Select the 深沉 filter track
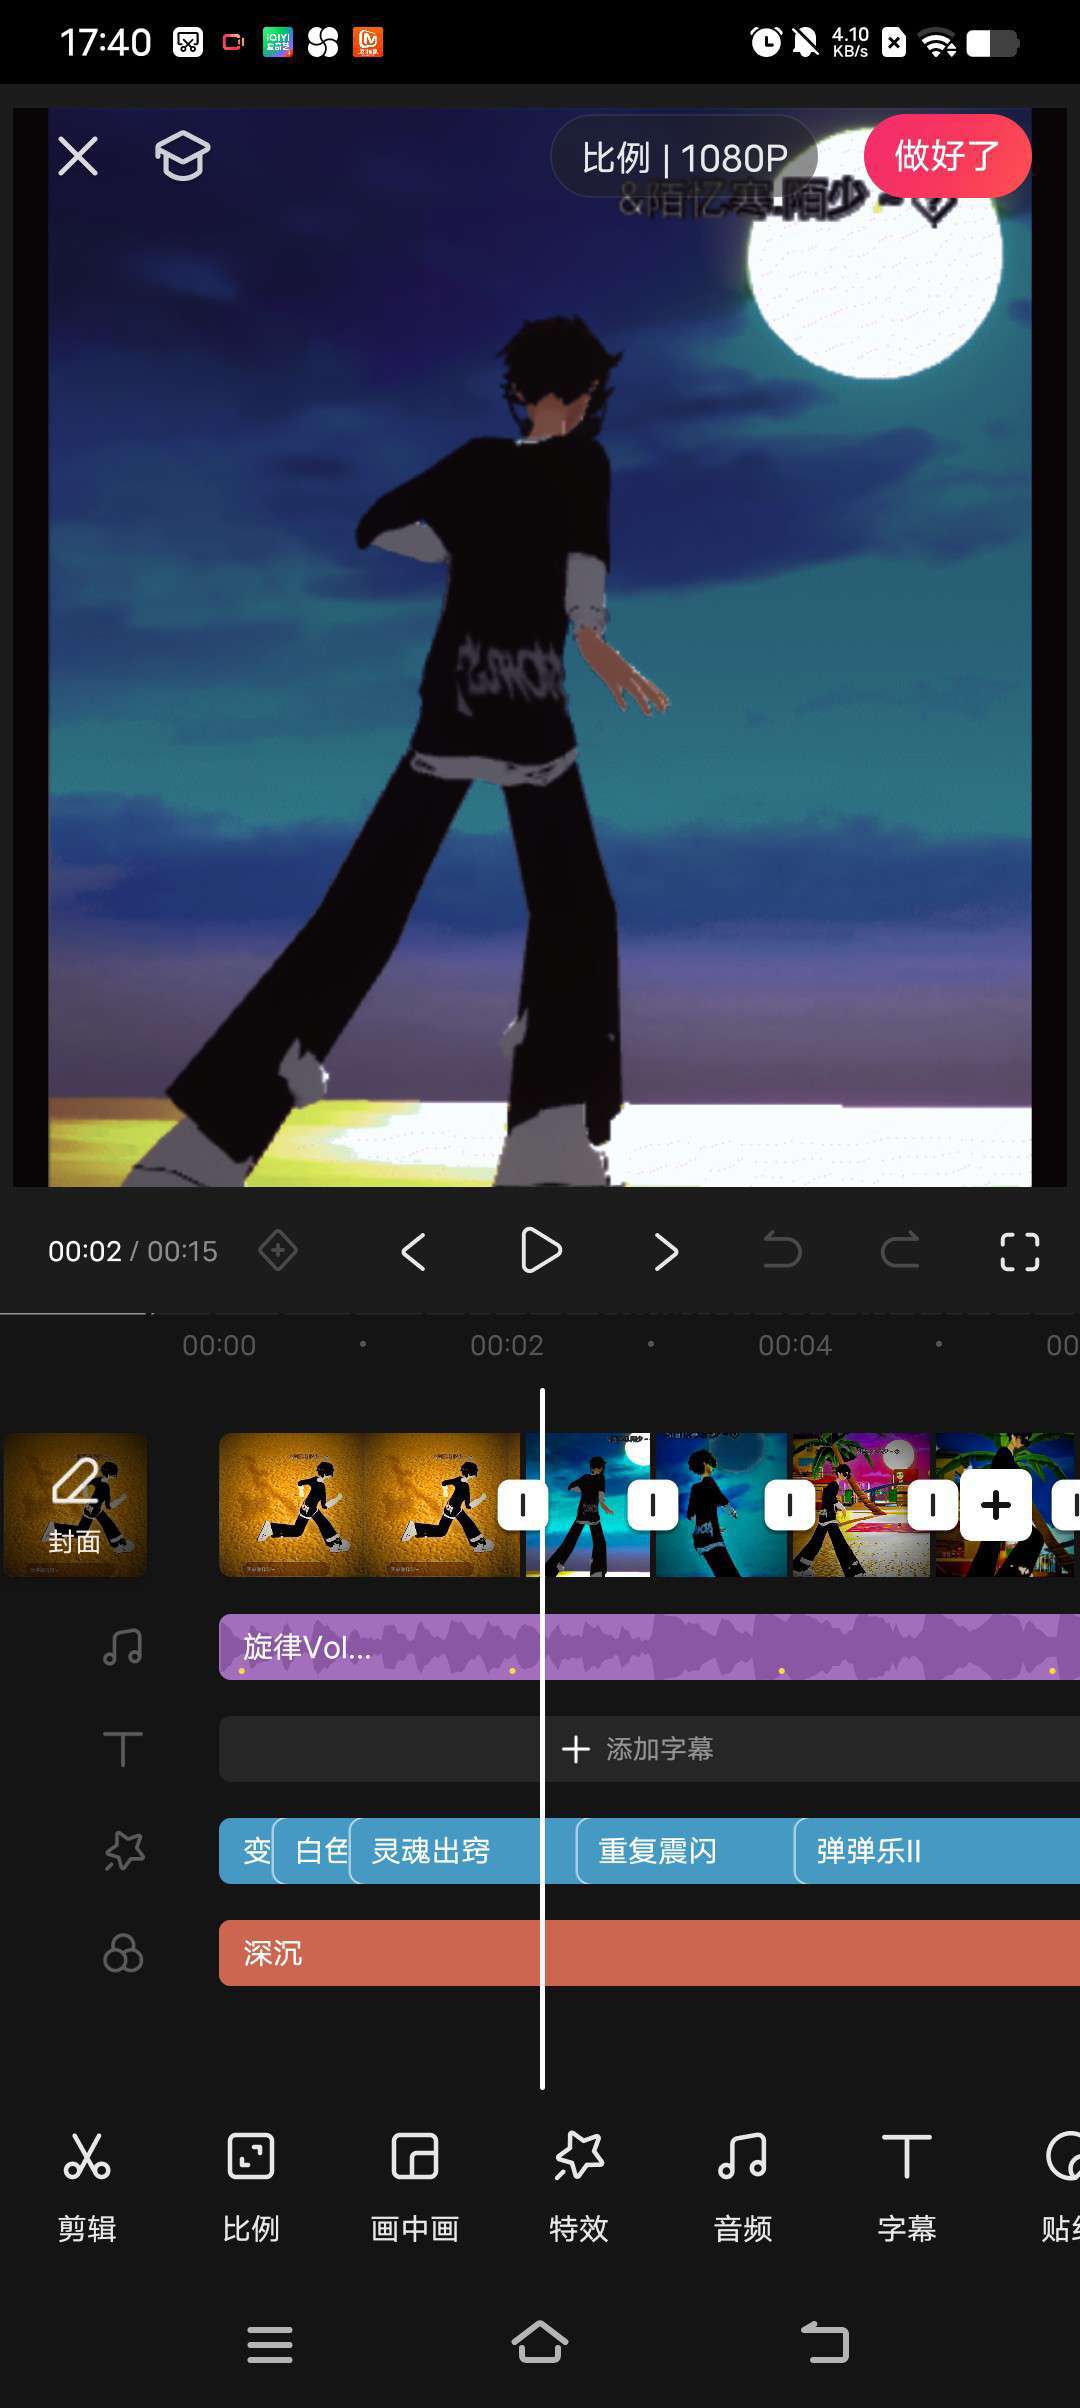1080x2408 pixels. tap(640, 1953)
